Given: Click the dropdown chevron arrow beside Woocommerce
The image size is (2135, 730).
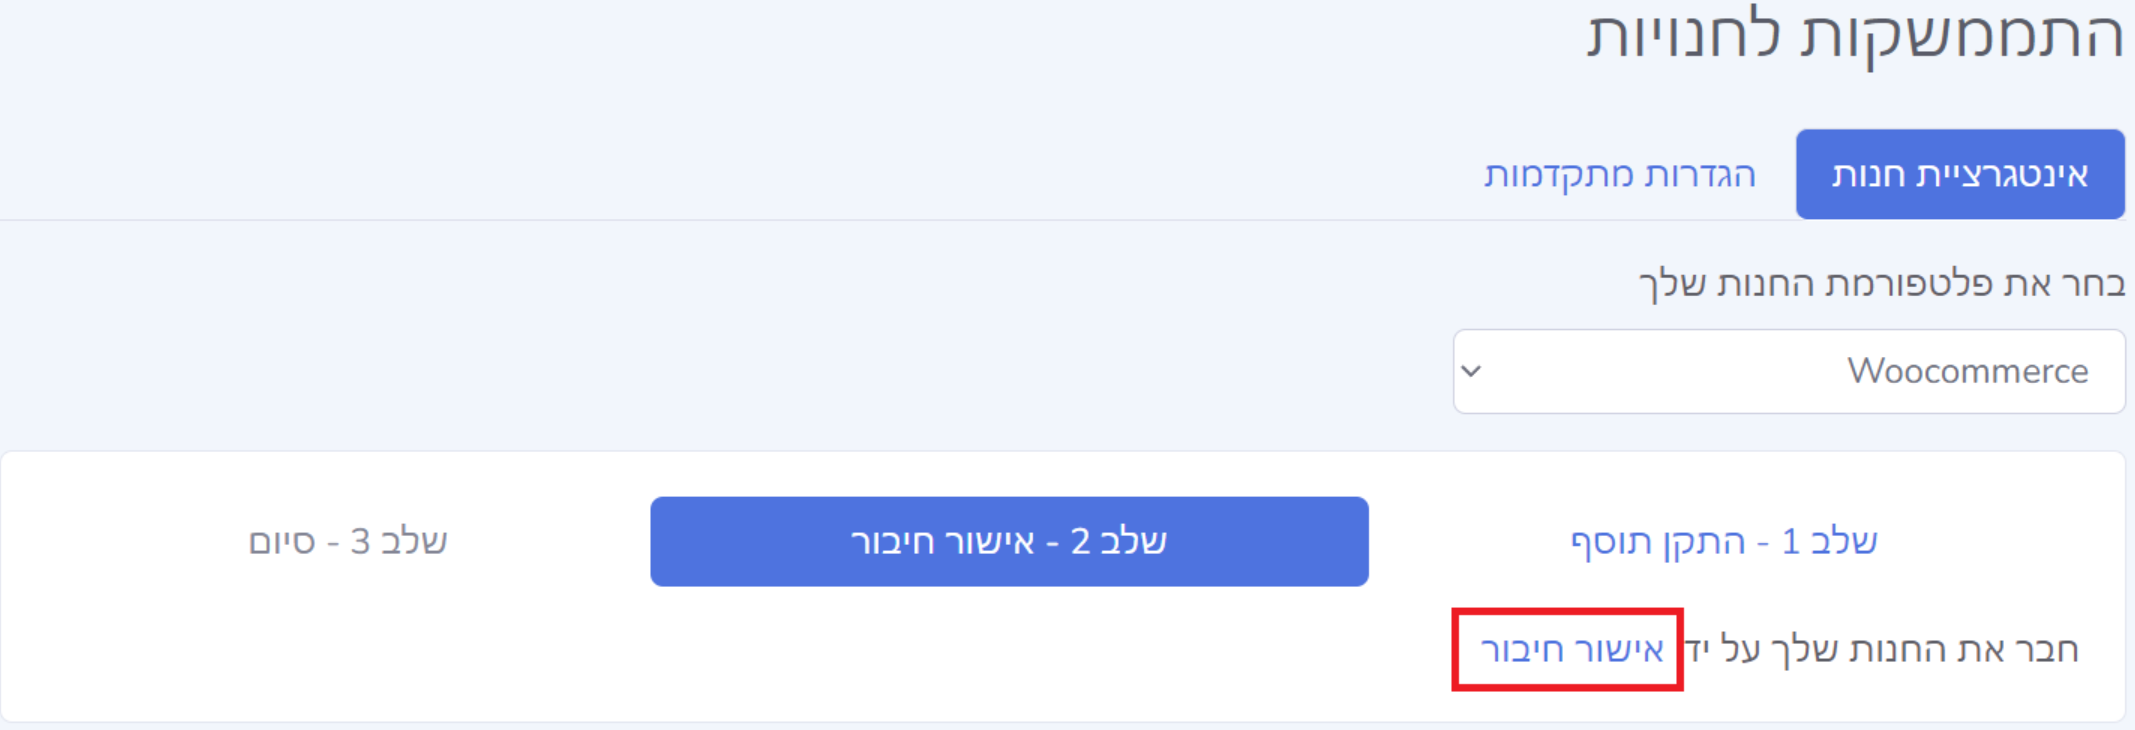Looking at the screenshot, I should [x=1471, y=371].
